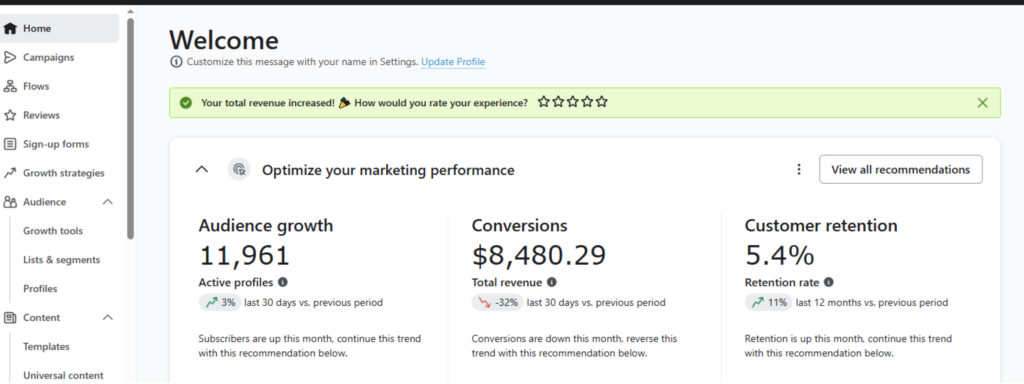The height and width of the screenshot is (384, 1024).
Task: Click the party popper emoji in banner
Action: (345, 103)
